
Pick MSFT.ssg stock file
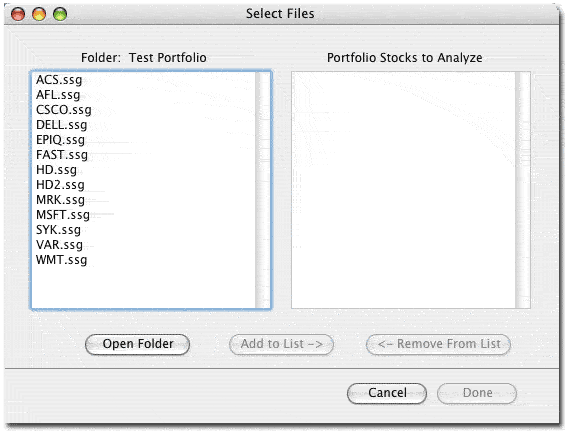(x=63, y=215)
